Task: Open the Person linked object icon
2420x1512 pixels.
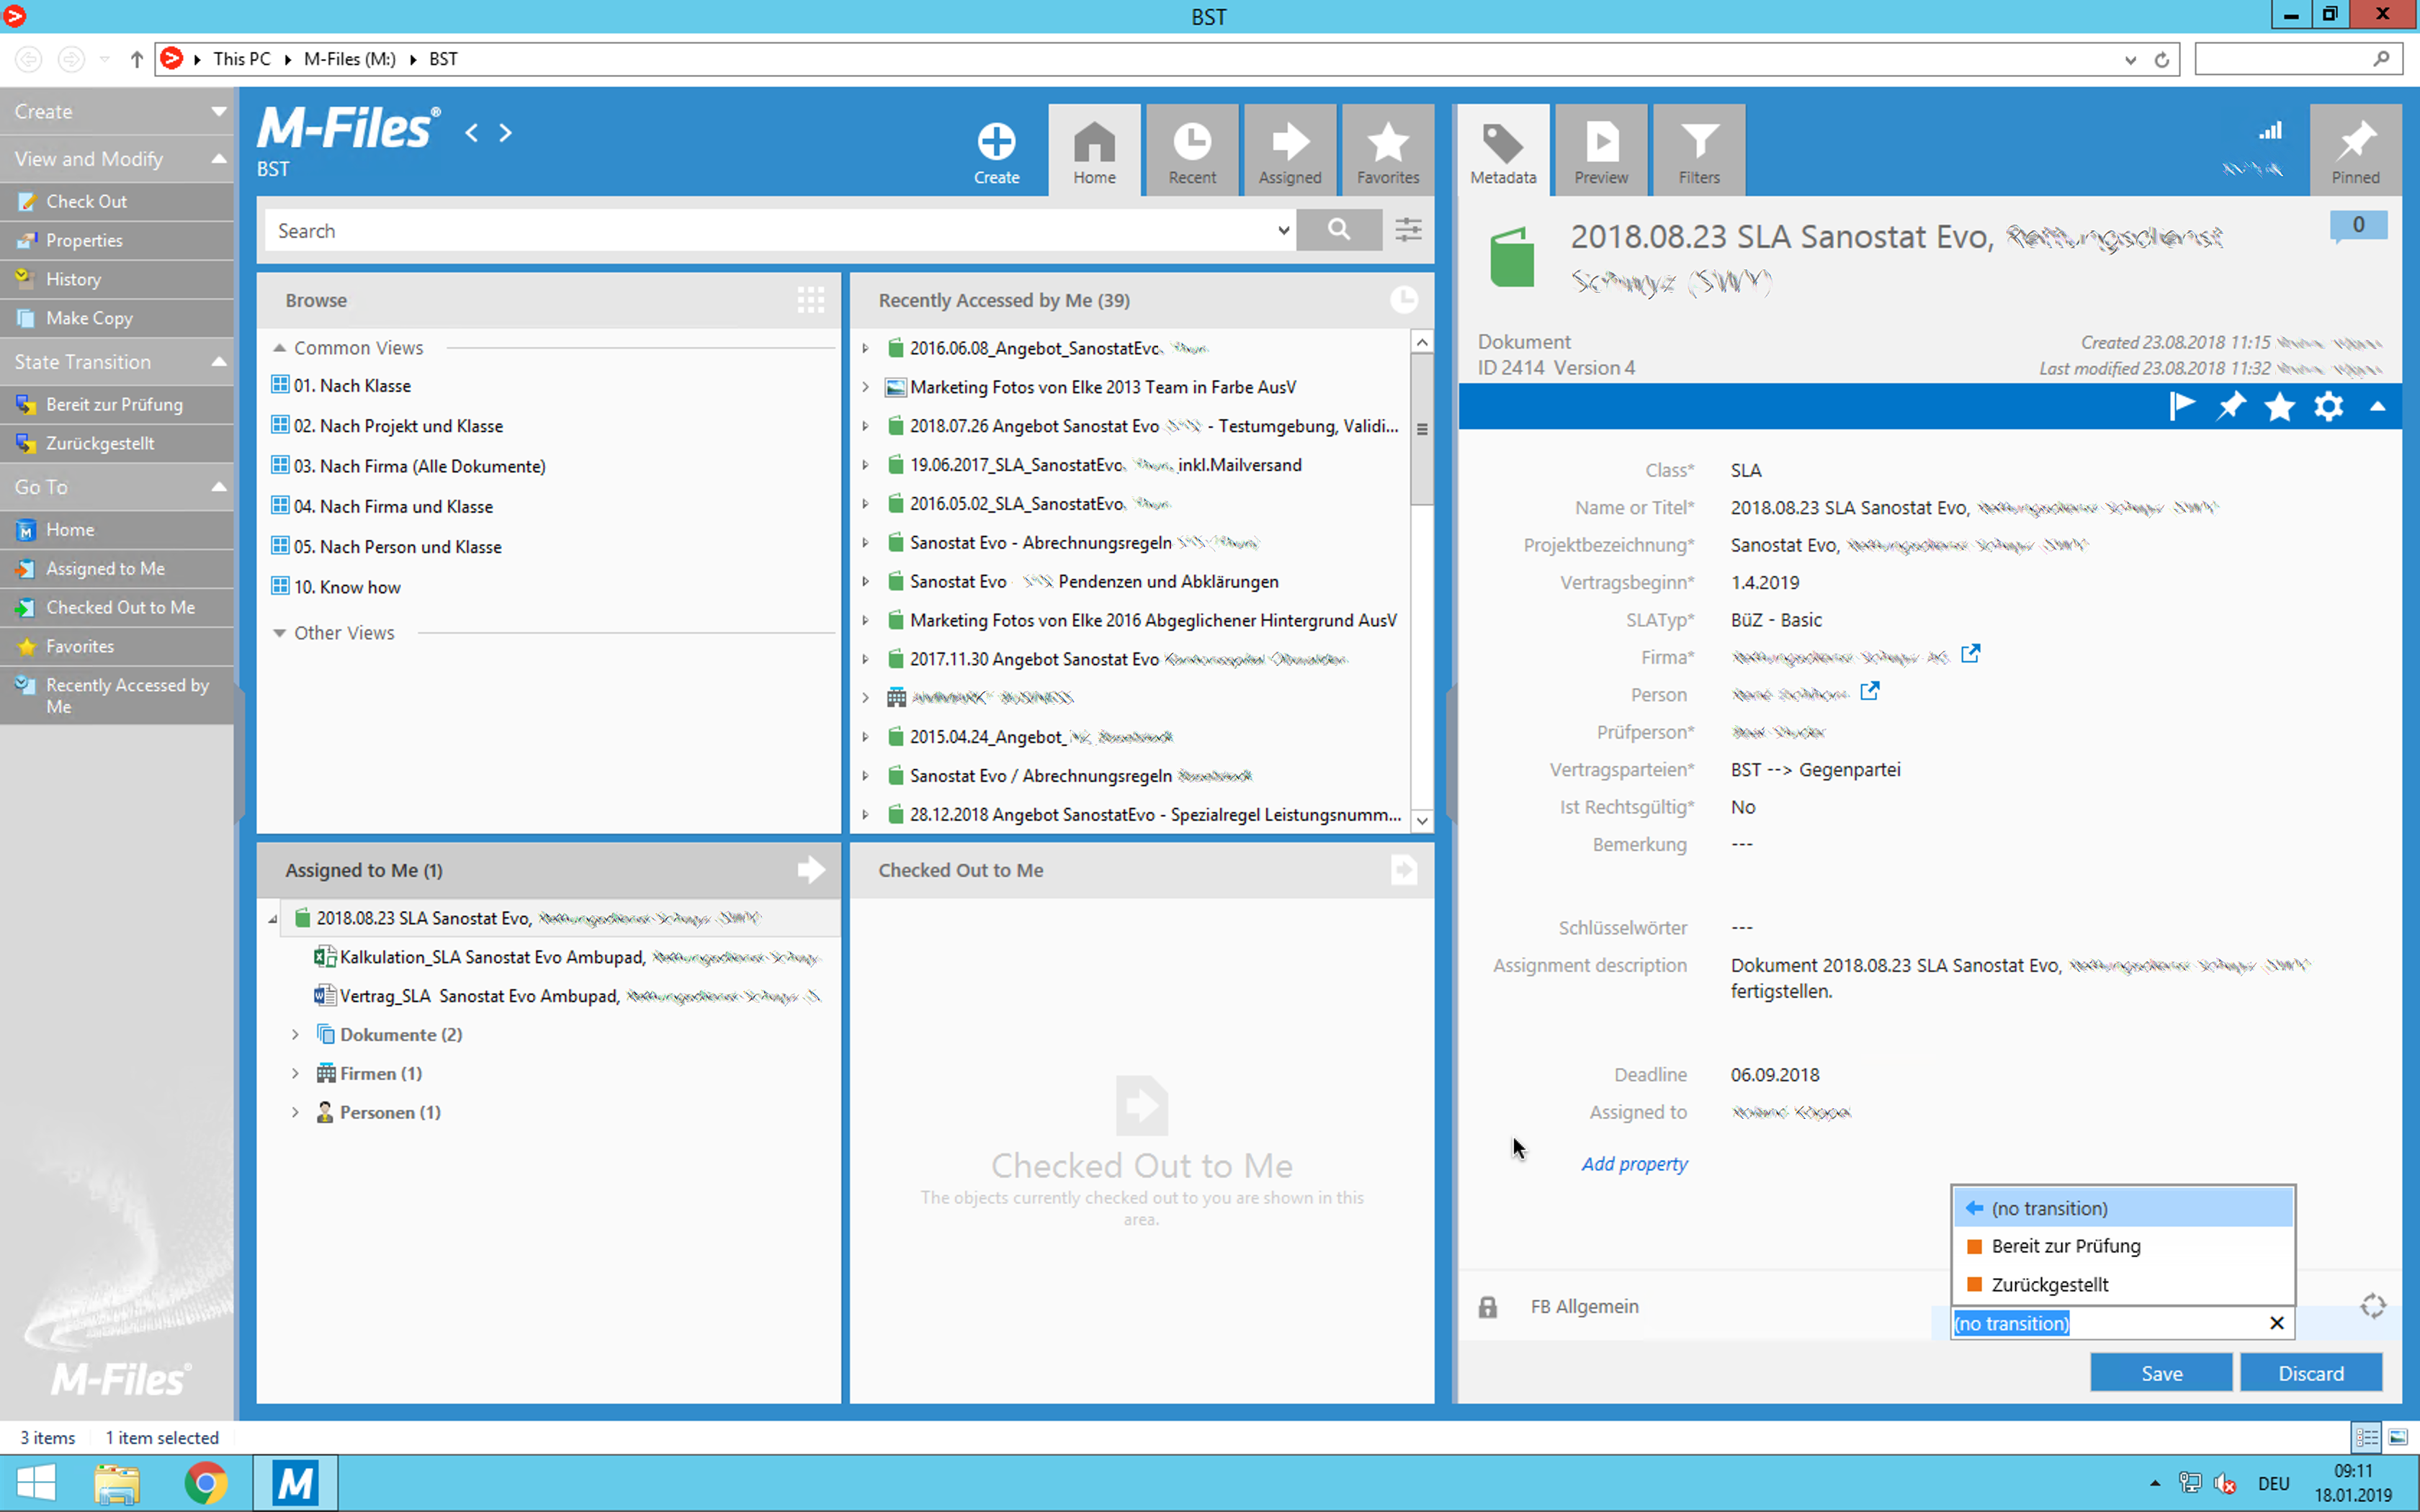Action: (x=1869, y=691)
